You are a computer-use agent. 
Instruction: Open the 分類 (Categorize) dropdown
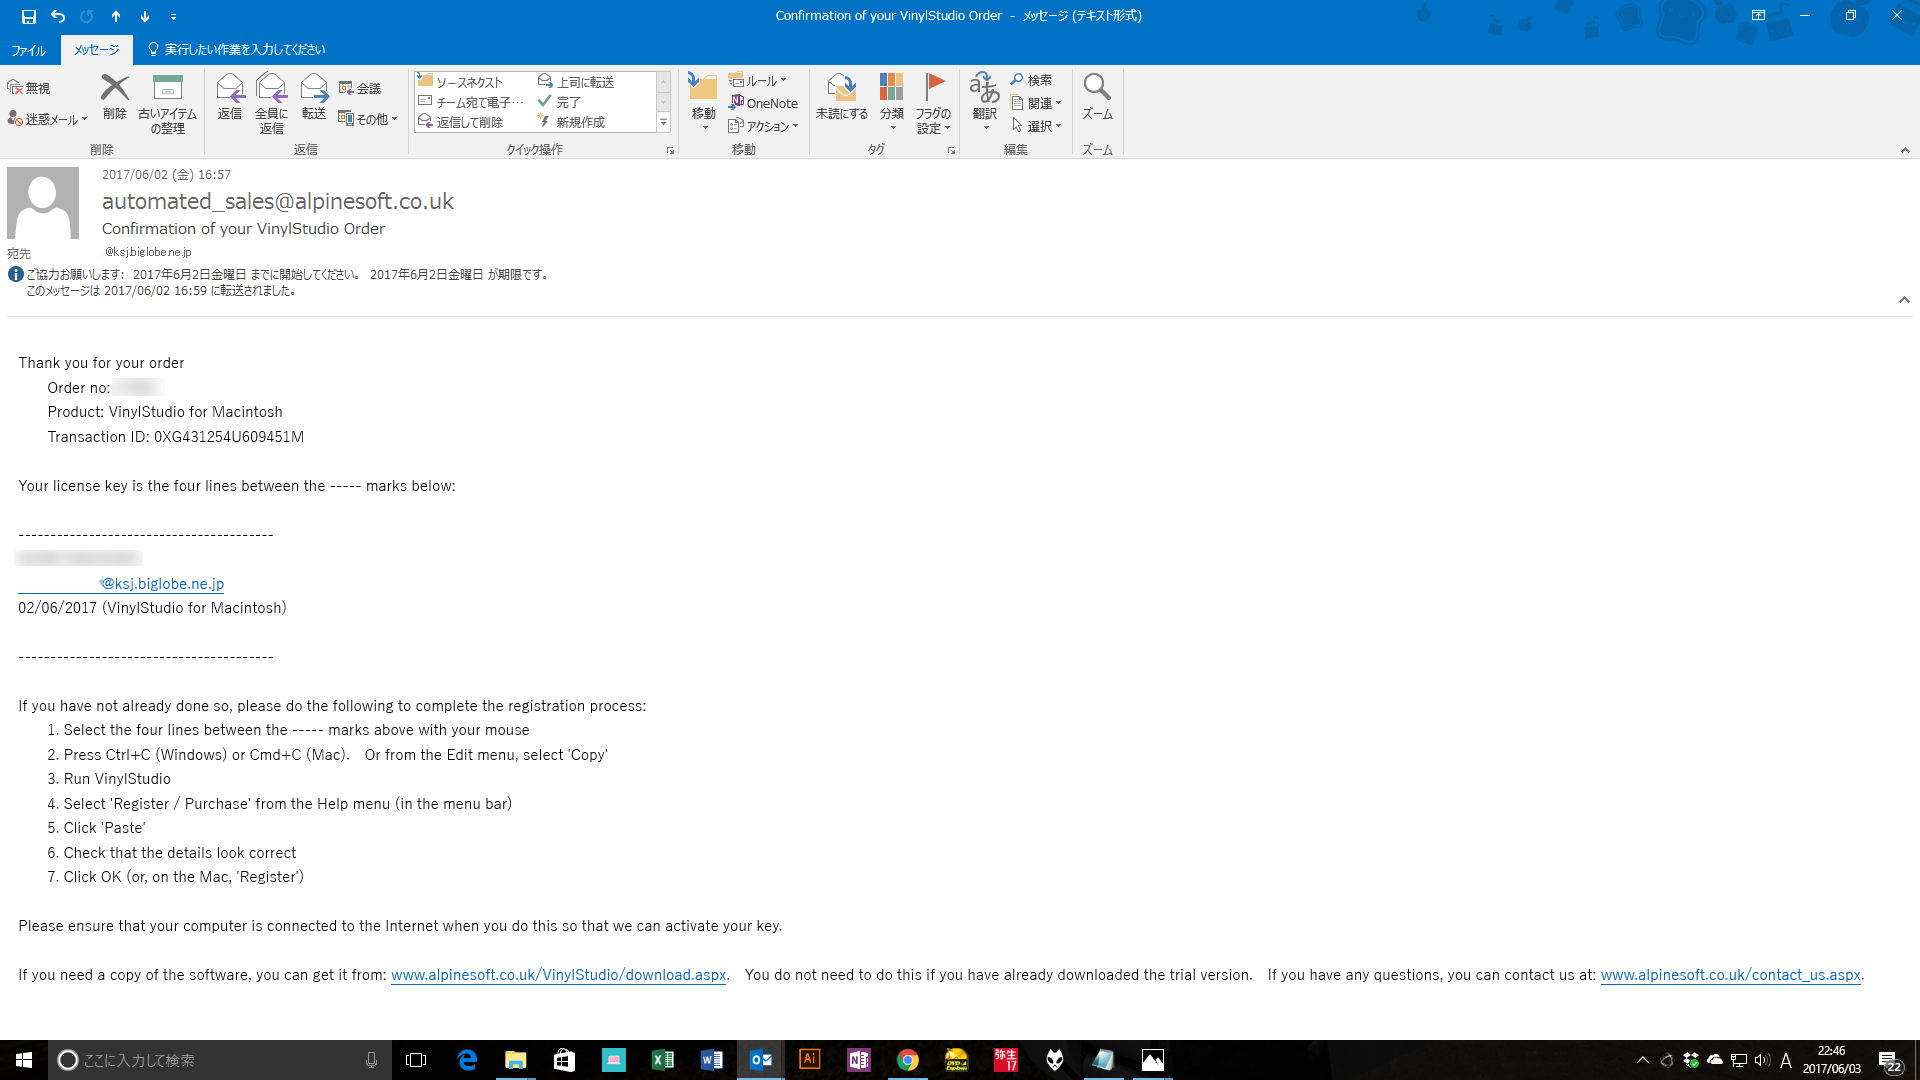pyautogui.click(x=892, y=102)
